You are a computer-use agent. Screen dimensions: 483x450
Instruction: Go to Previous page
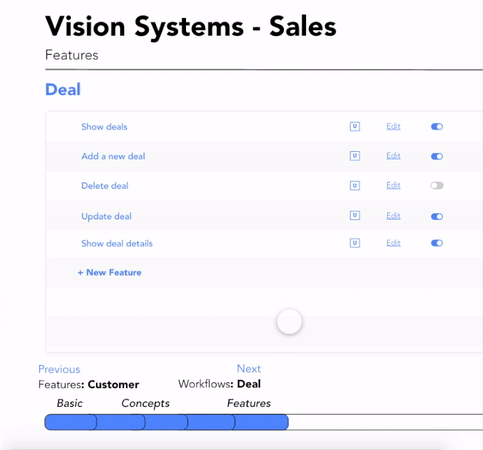(59, 369)
